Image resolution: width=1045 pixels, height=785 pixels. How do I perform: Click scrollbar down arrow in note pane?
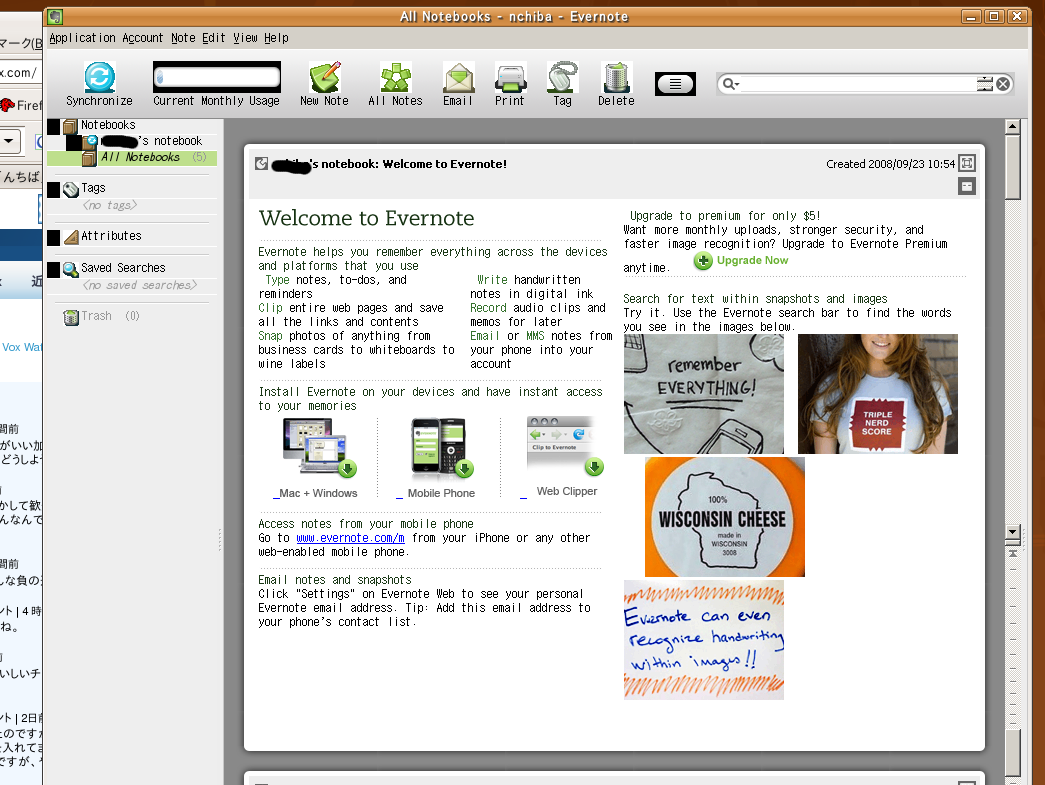[1012, 532]
